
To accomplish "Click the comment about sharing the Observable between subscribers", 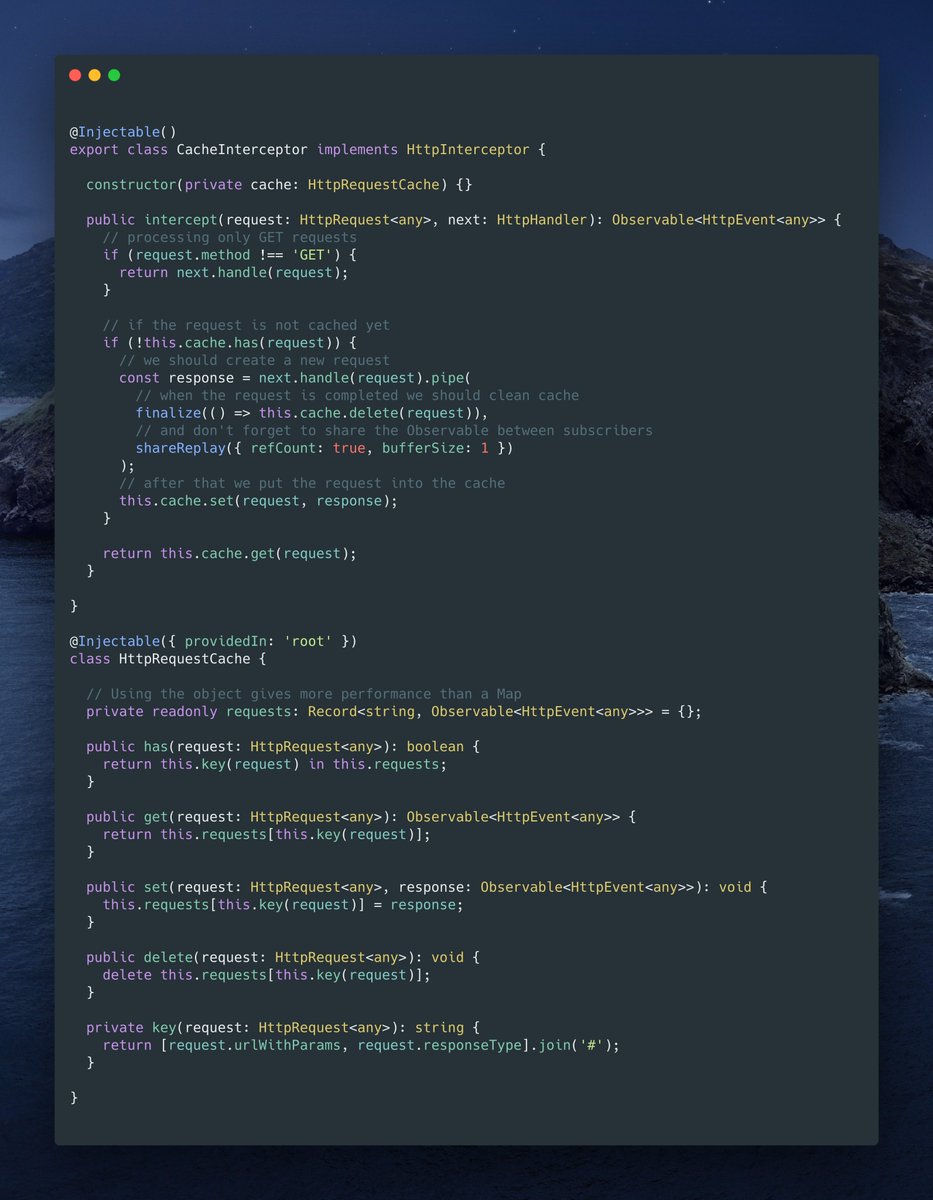I will click(x=394, y=430).
